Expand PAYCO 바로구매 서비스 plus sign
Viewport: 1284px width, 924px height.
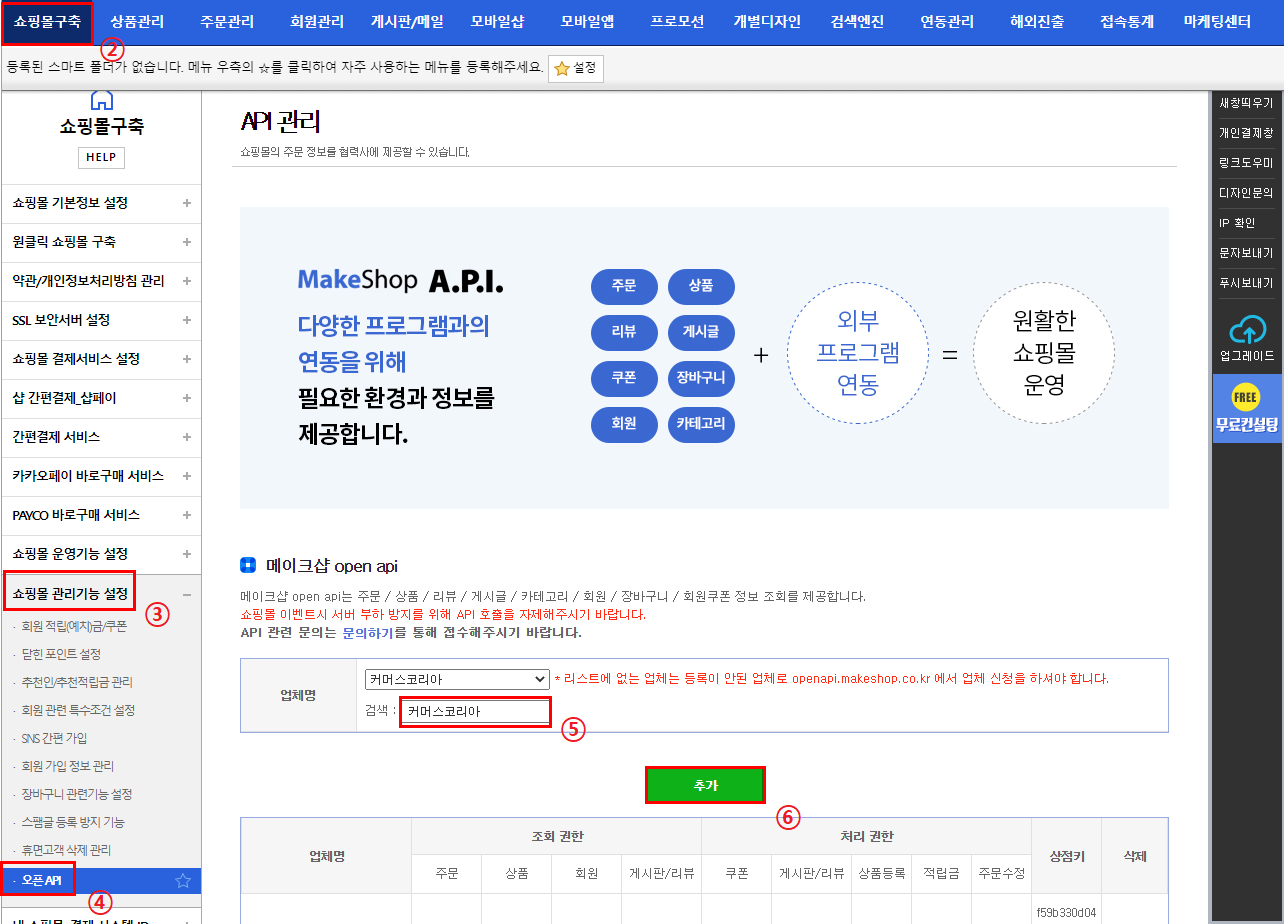click(187, 515)
